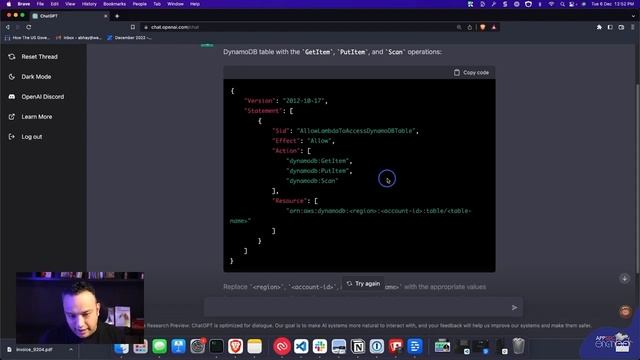Click the moon icon beside Dark Mode
This screenshot has height=360, width=640.
(12, 77)
